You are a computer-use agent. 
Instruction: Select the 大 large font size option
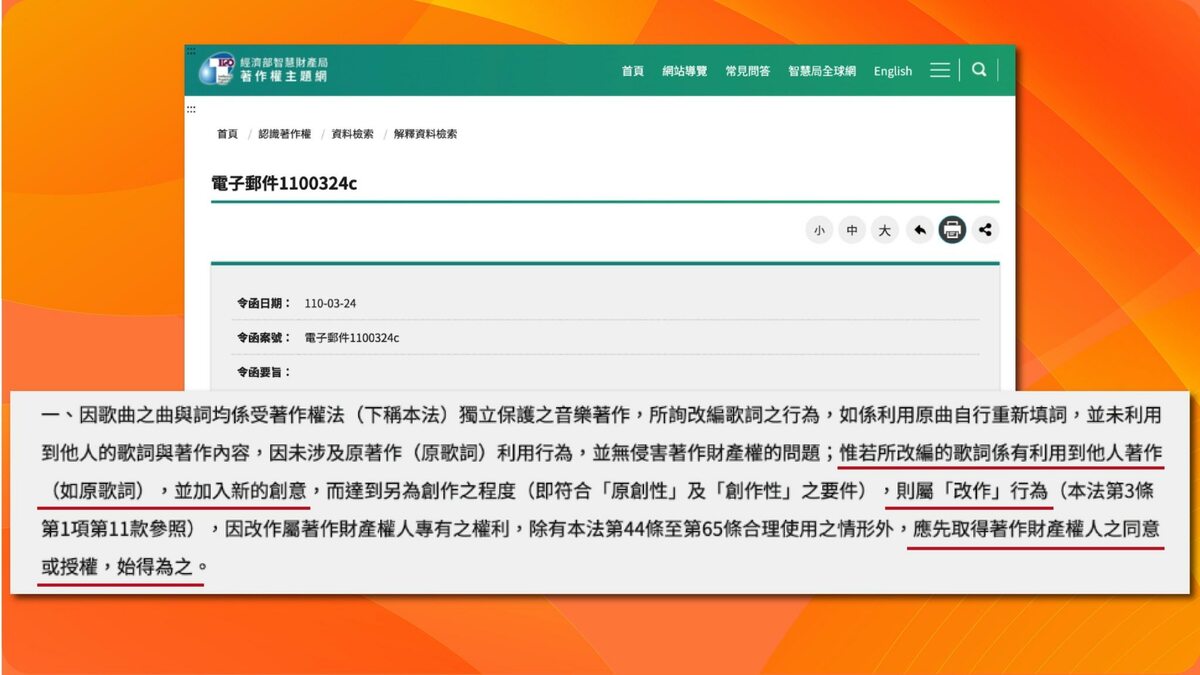pyautogui.click(x=884, y=229)
